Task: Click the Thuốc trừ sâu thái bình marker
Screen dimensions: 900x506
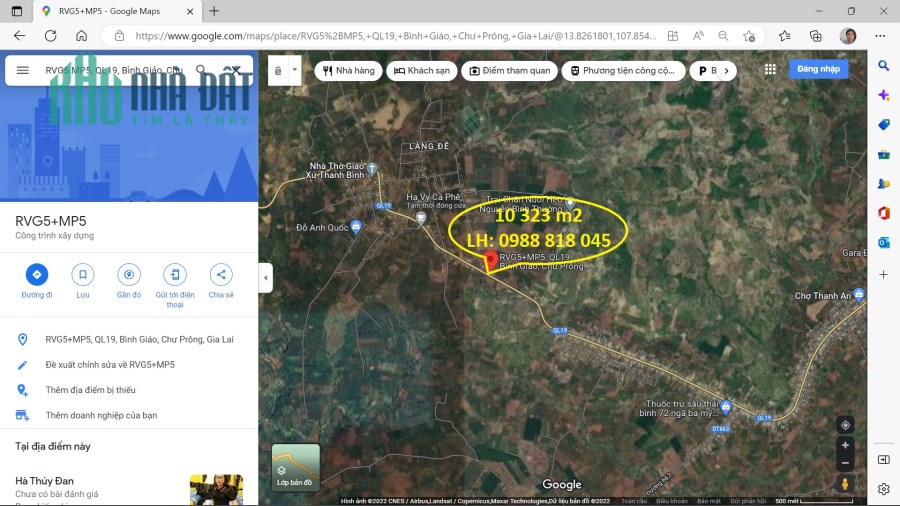Action: (x=726, y=407)
